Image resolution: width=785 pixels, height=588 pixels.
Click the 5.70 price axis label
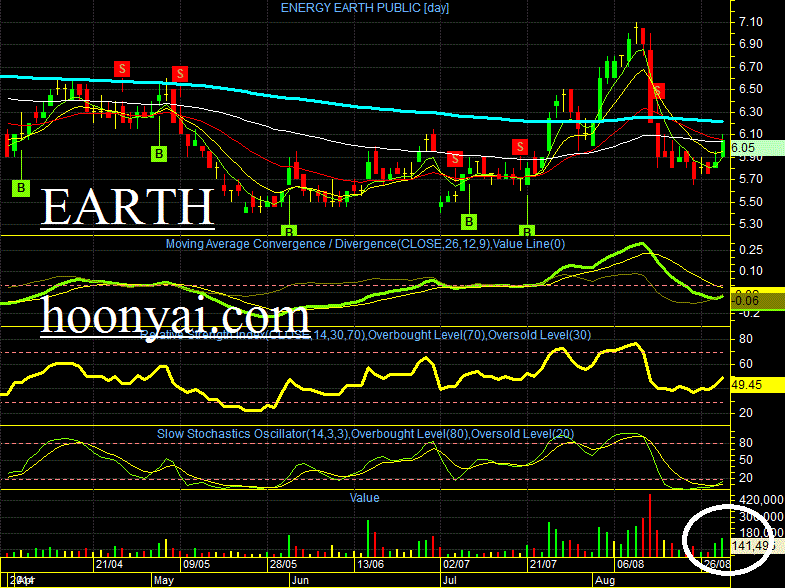click(750, 179)
